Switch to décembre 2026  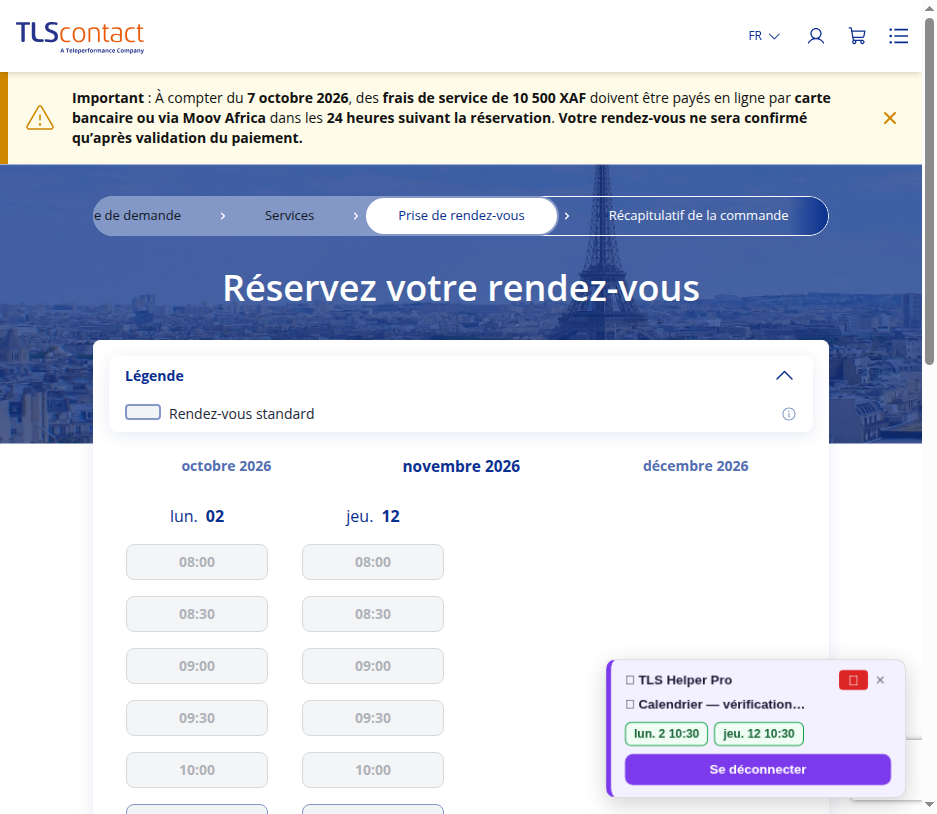click(696, 466)
